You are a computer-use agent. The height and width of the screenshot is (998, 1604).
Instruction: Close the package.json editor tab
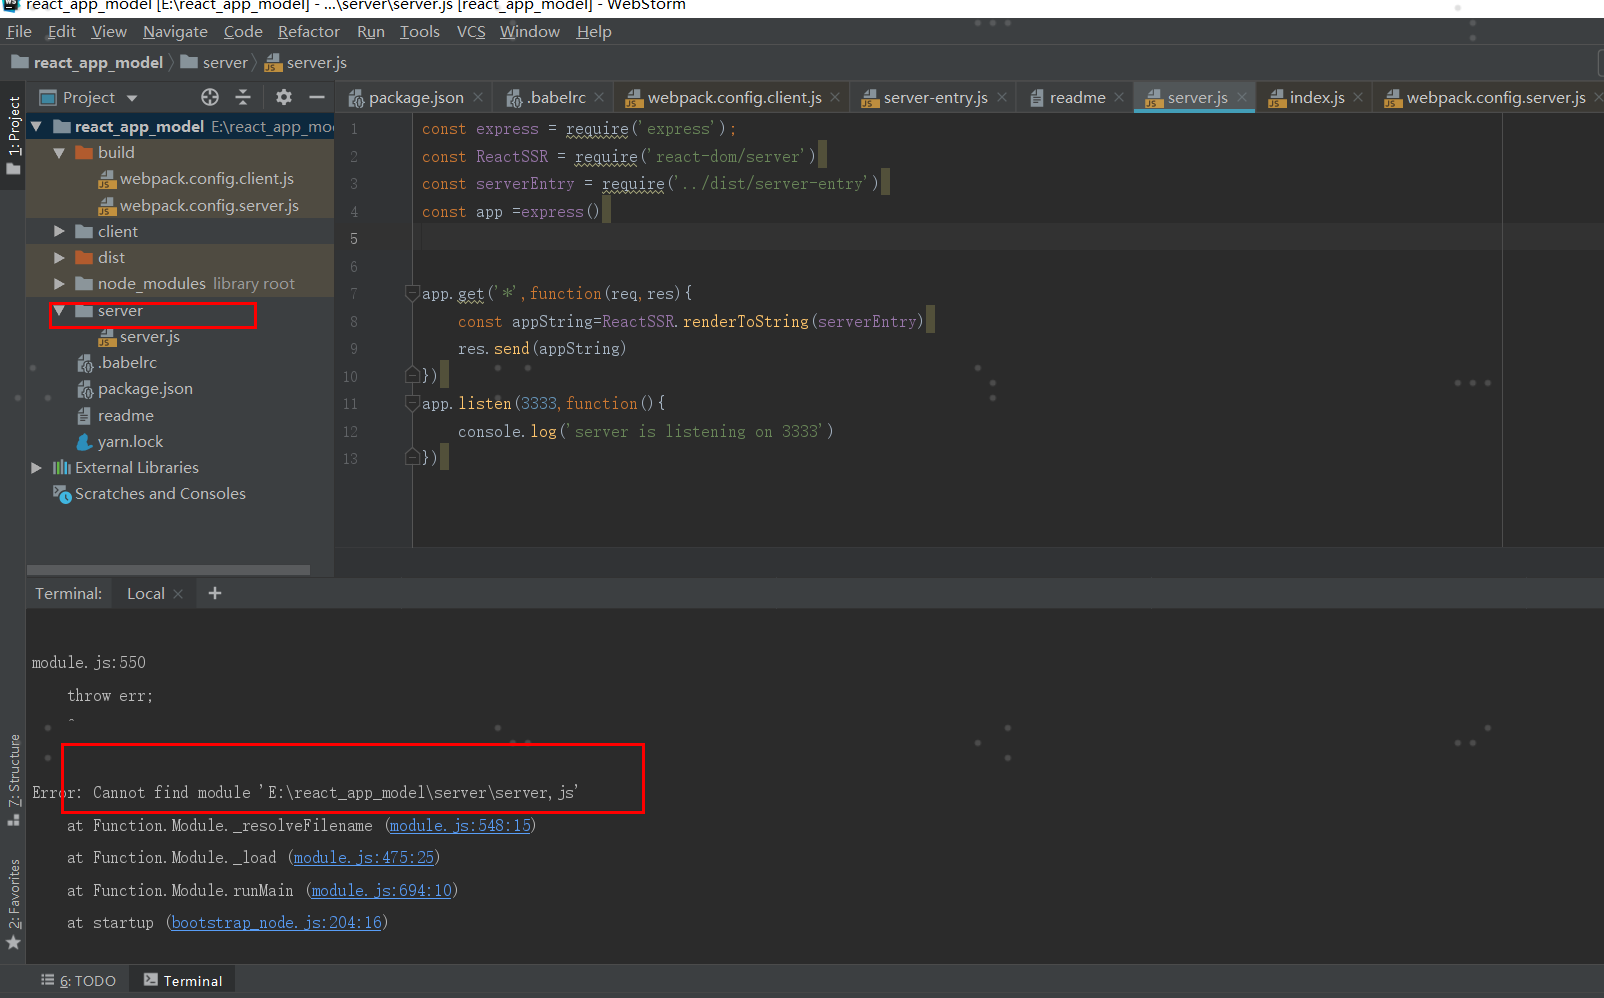tap(478, 97)
